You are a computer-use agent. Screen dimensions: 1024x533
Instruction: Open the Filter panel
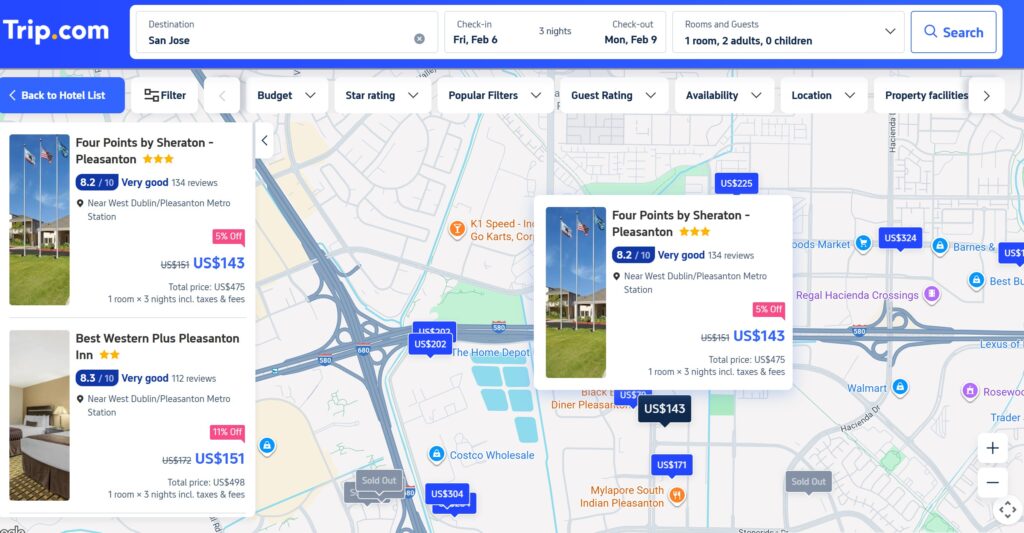[165, 95]
